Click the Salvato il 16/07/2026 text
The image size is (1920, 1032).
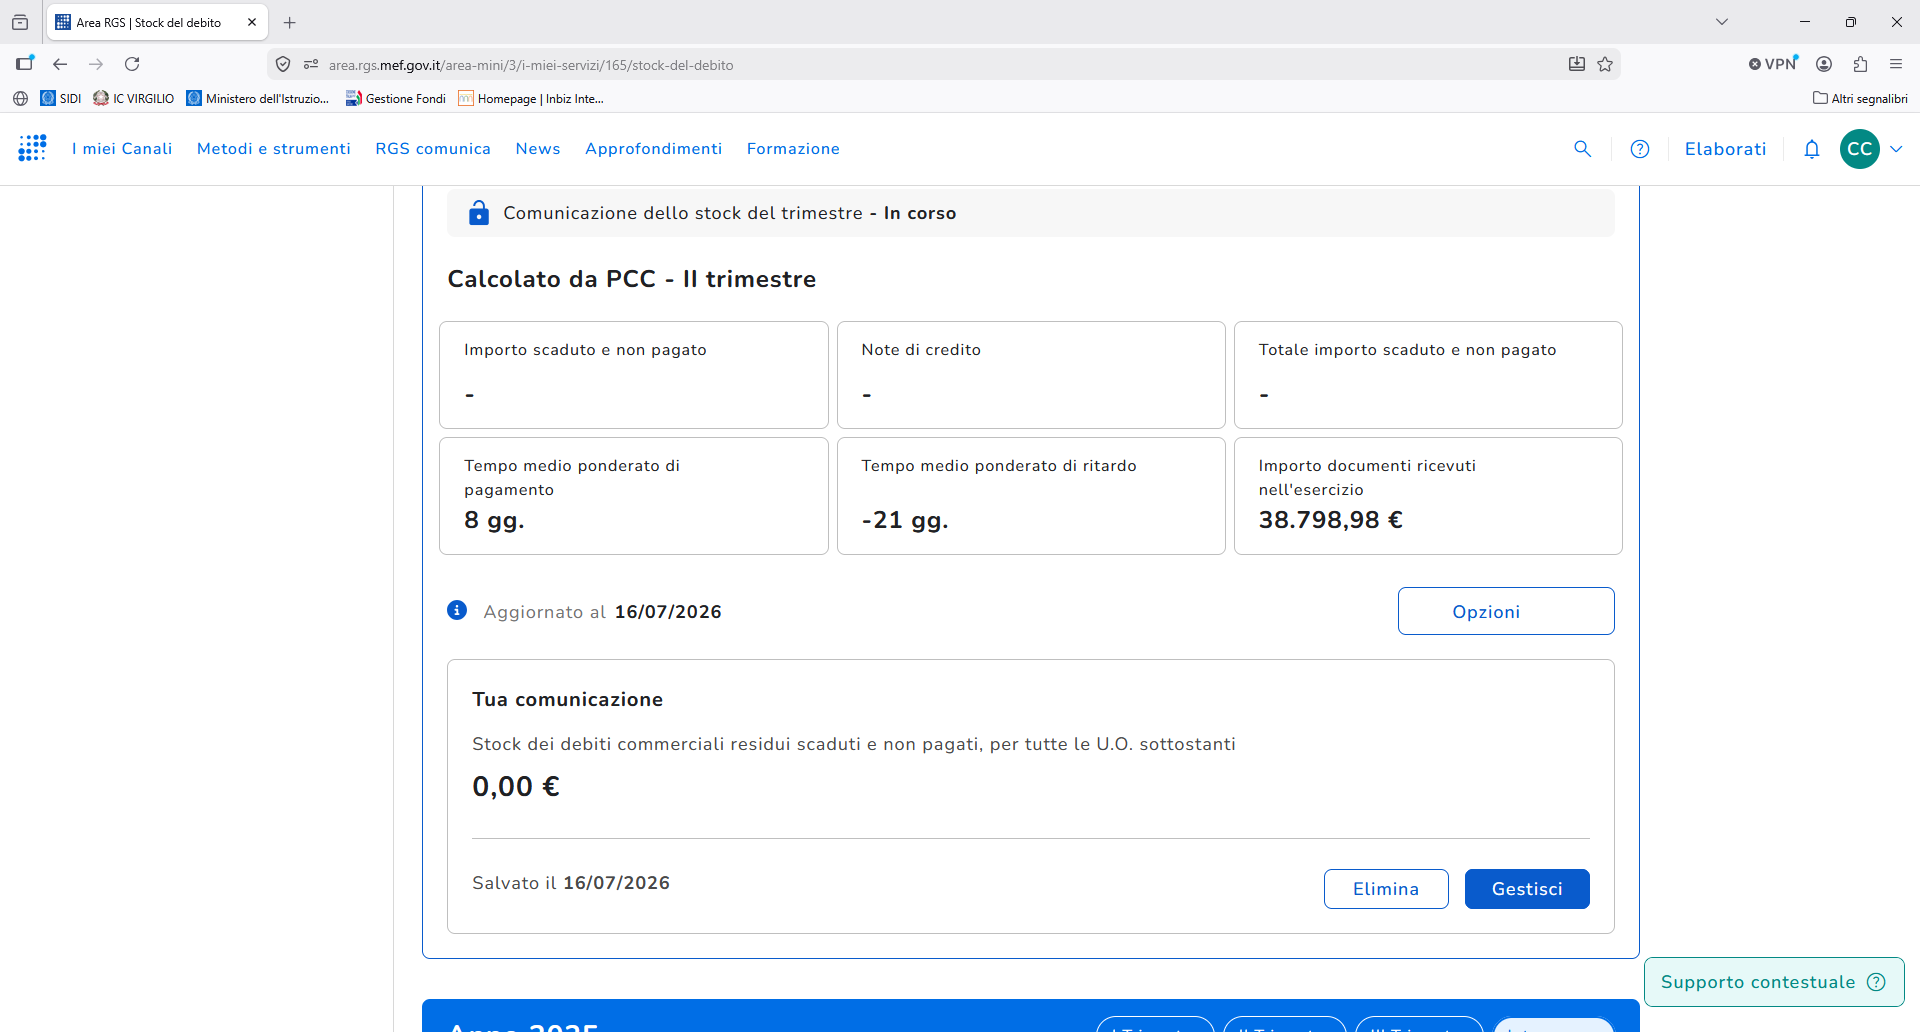[x=571, y=883]
